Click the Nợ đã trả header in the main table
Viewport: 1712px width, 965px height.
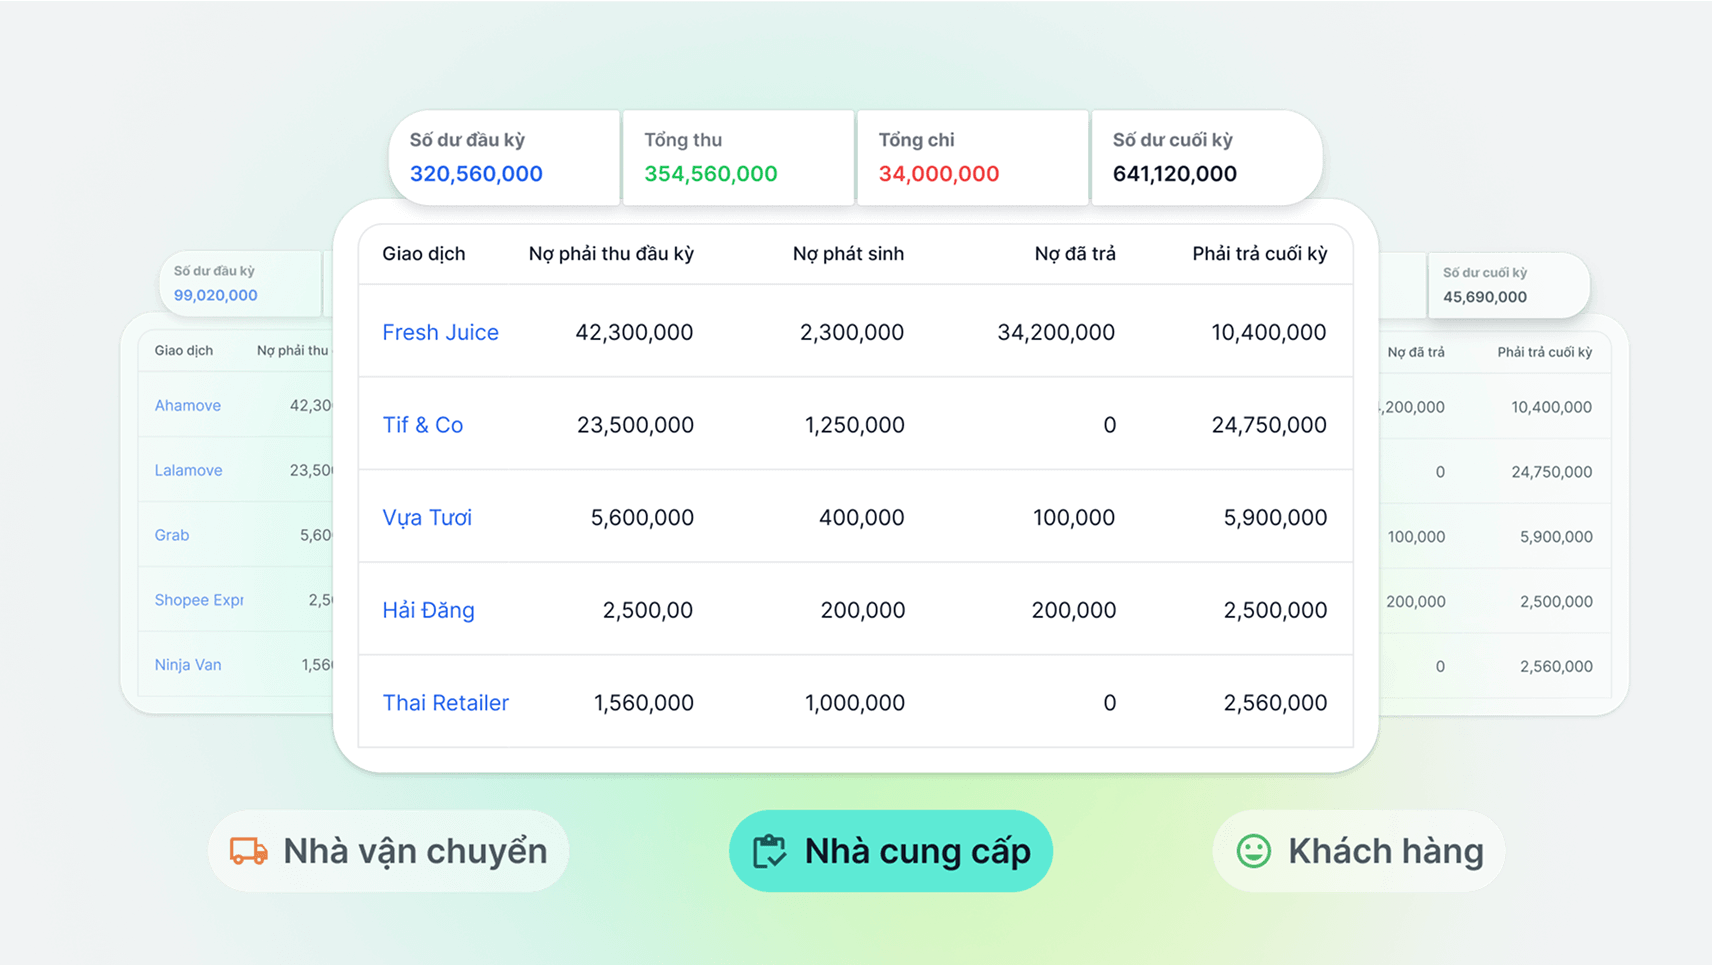tap(1075, 254)
